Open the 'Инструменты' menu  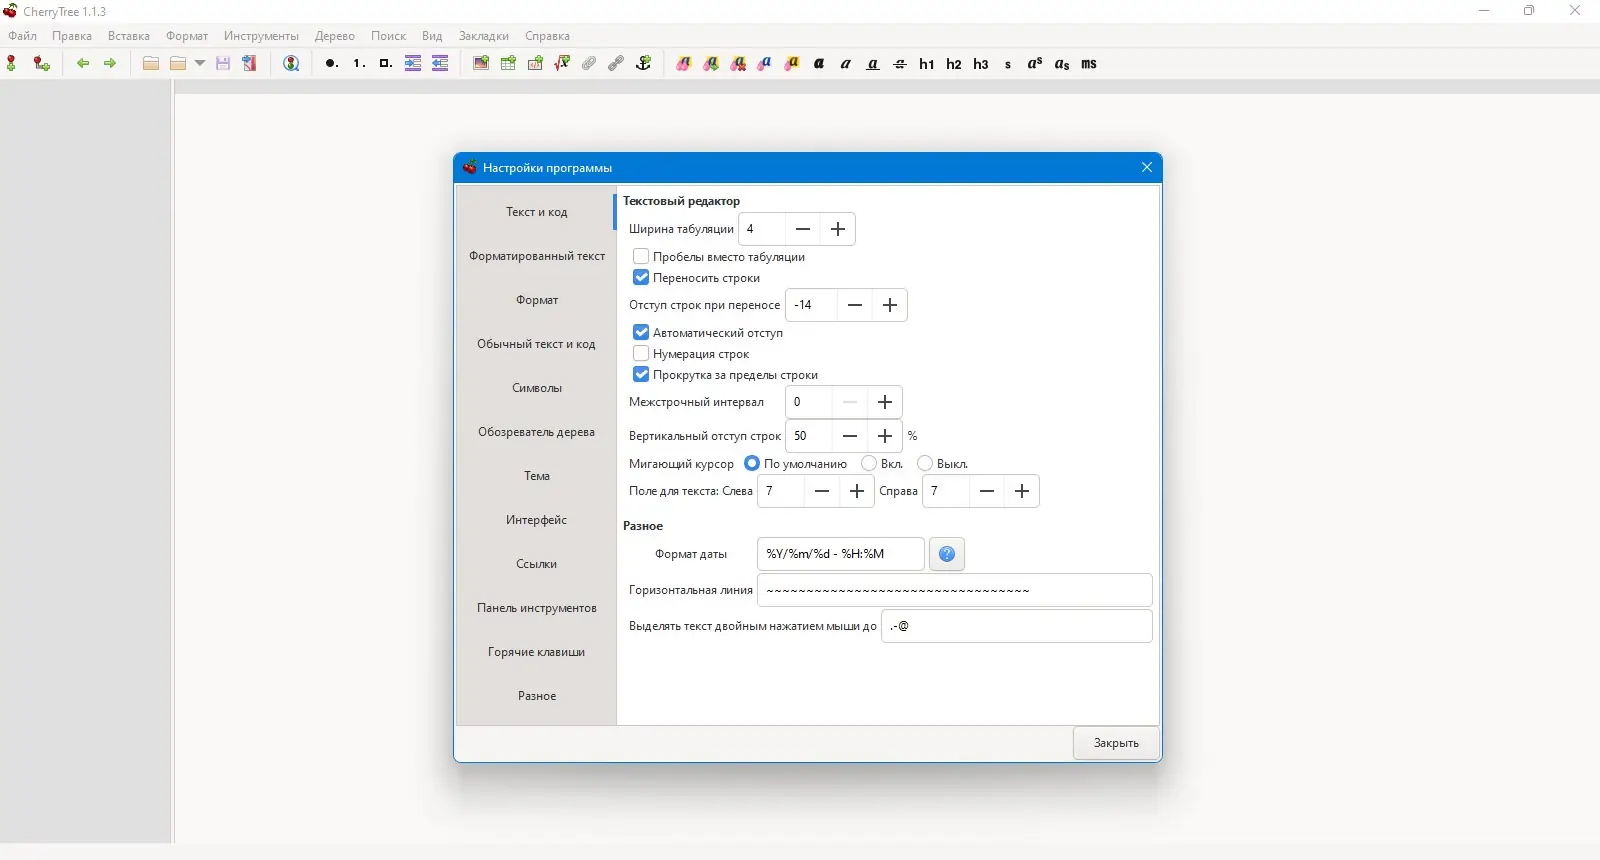pyautogui.click(x=261, y=36)
